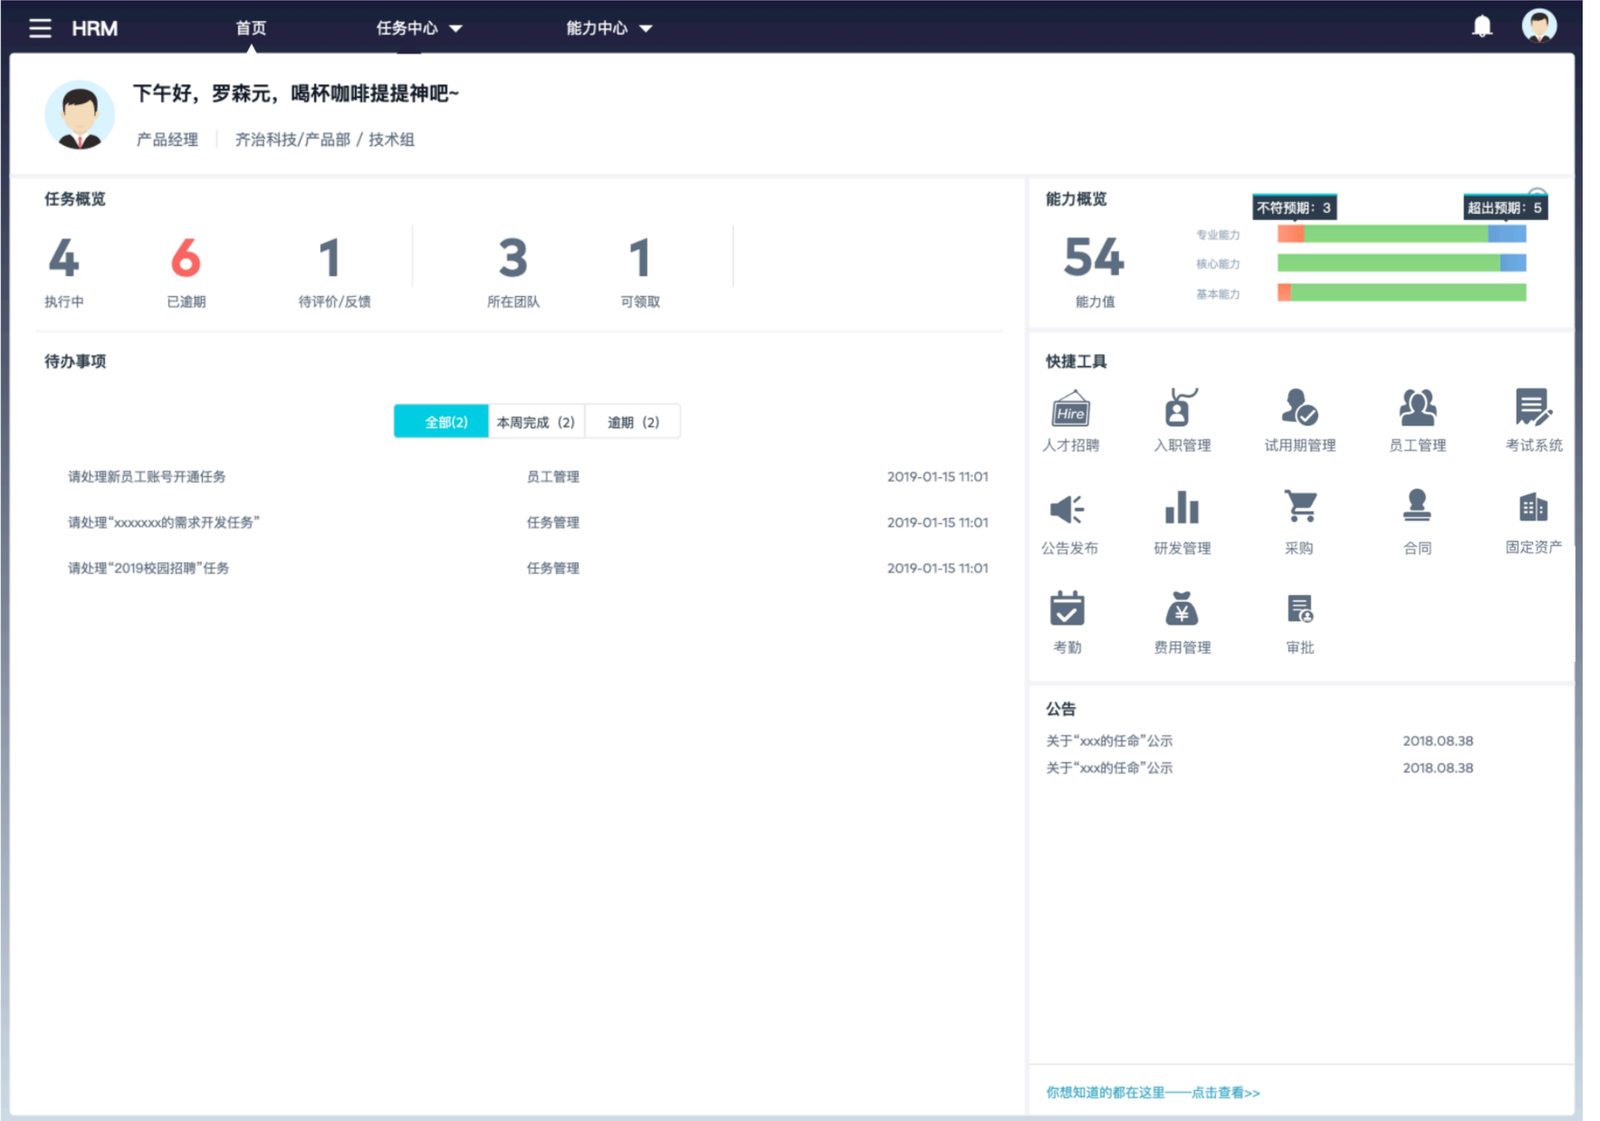Viewport: 1600px width, 1121px height.
Task: Select the 逾期 (2) tab
Action: pos(633,422)
